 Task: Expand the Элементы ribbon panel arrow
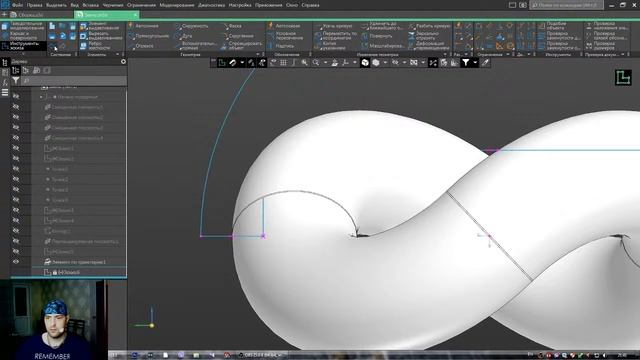point(118,54)
